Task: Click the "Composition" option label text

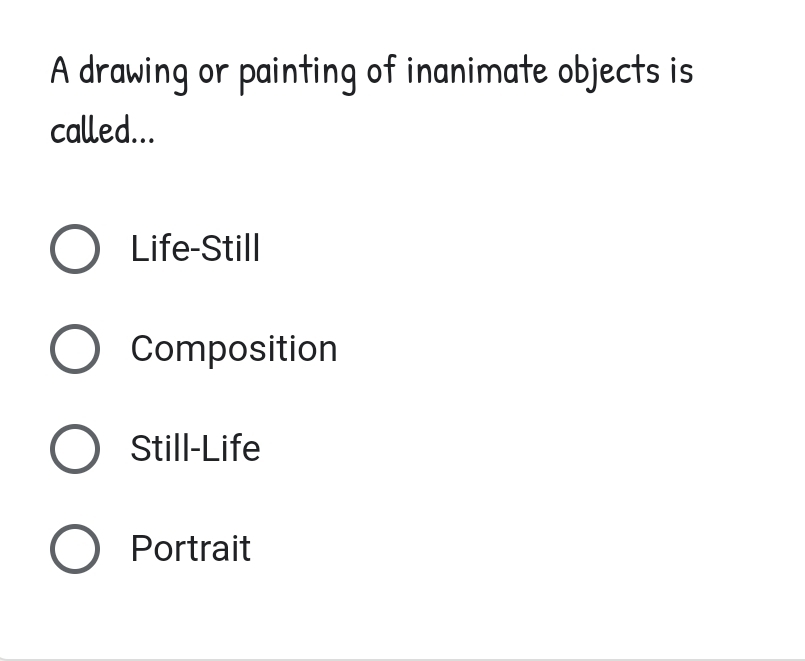Action: [x=234, y=349]
